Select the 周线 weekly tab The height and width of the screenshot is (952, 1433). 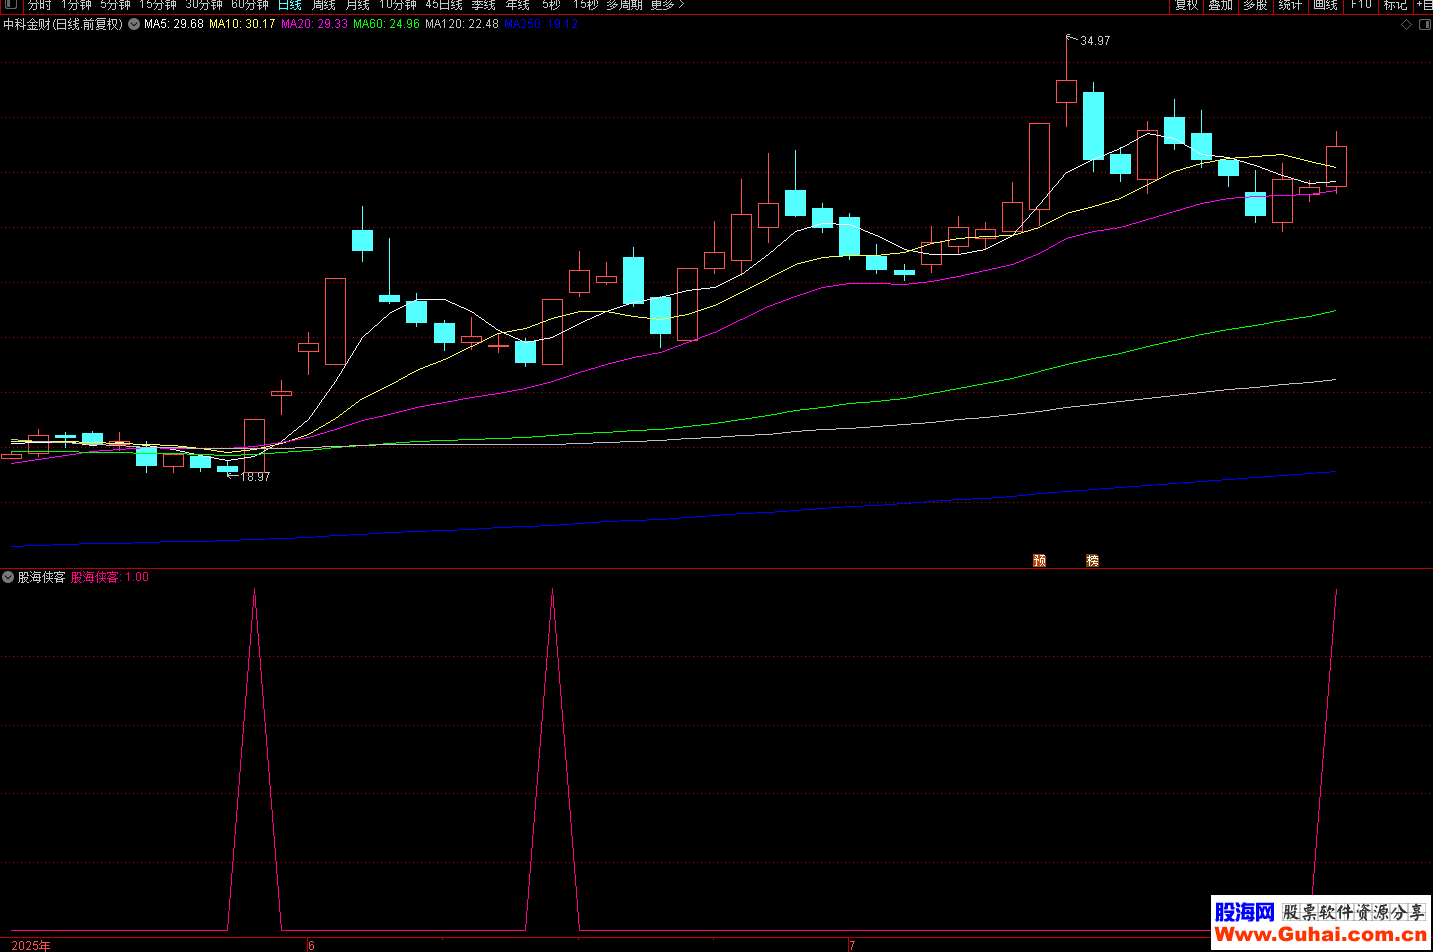(x=323, y=5)
